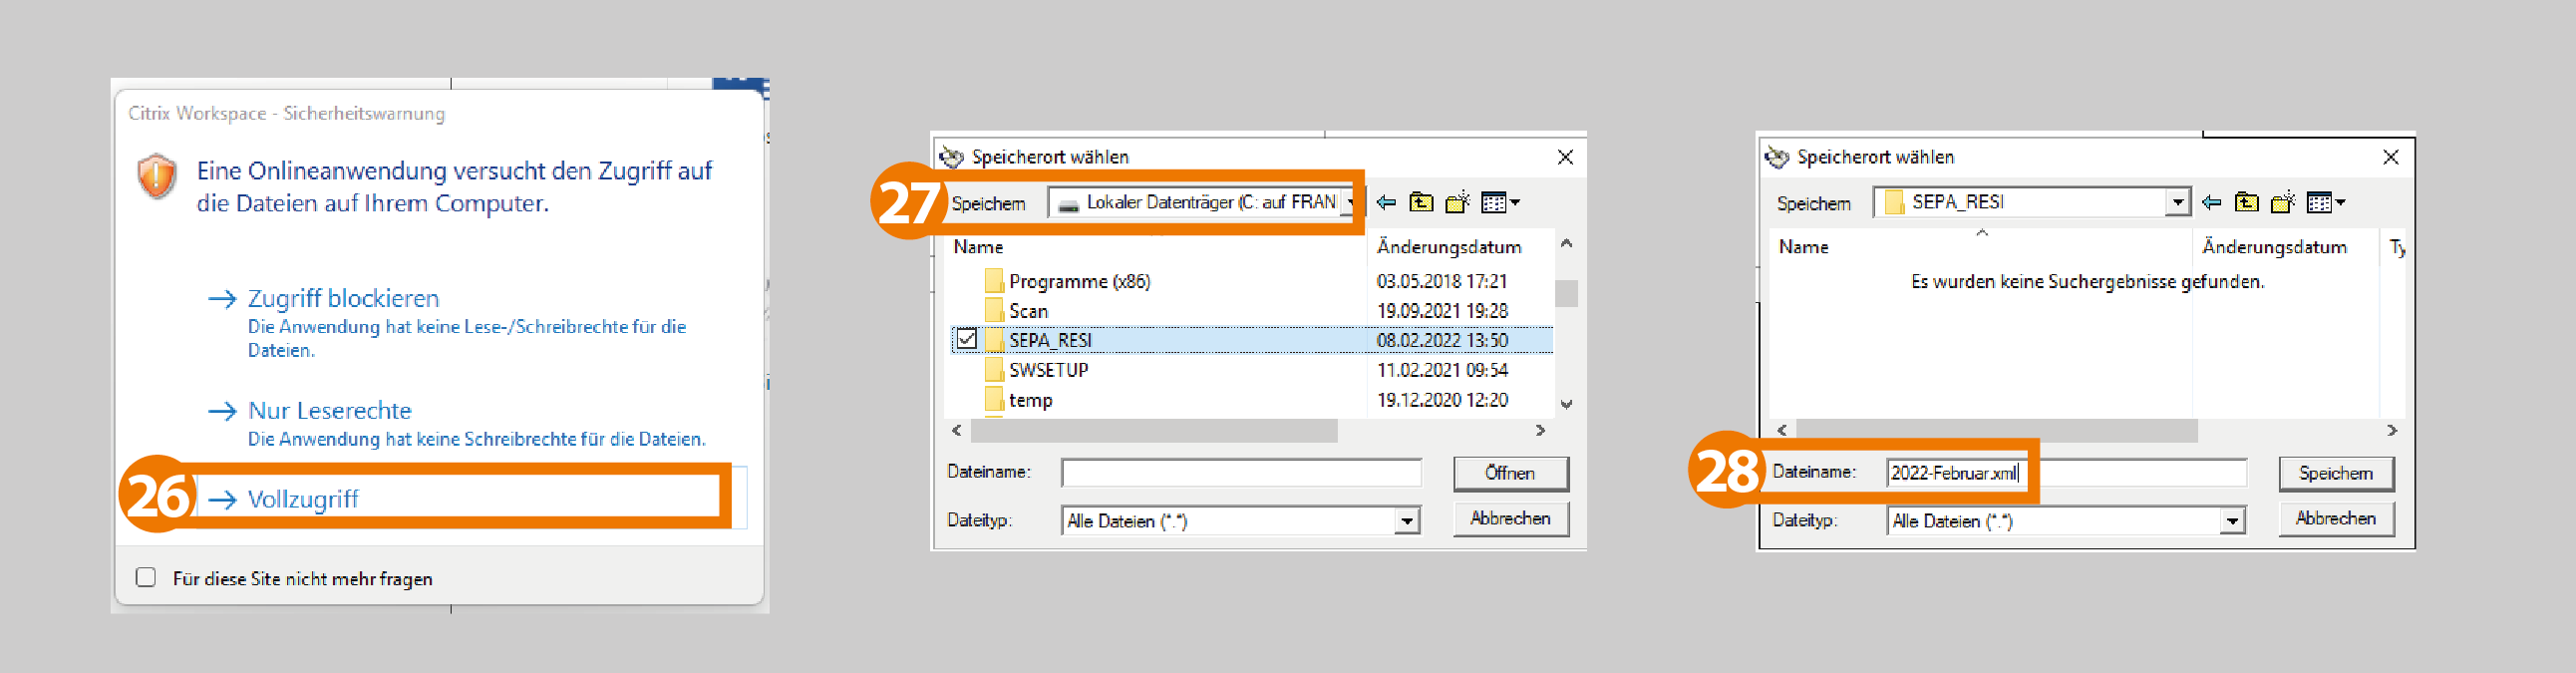2576x673 pixels.
Task: Click up-one-level icon next to SEPA_RESI dropdown
Action: [x=2246, y=203]
